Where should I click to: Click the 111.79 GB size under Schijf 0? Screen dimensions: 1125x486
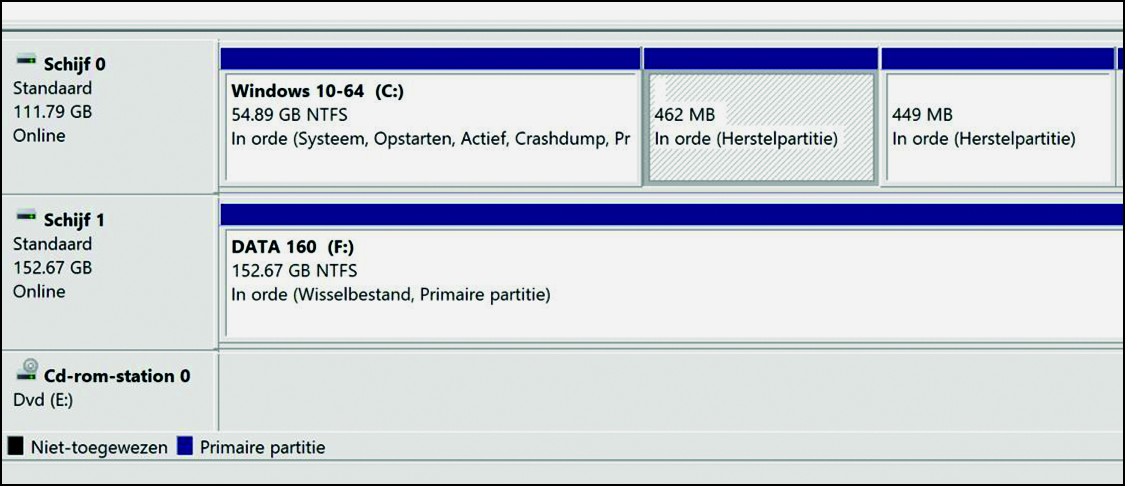53,112
